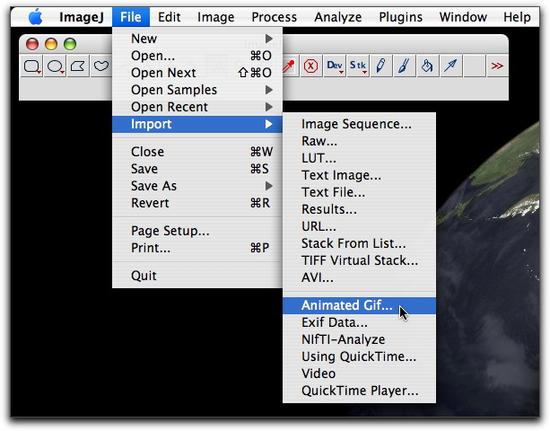
Task: Select the Pencil tool
Action: pyautogui.click(x=381, y=66)
